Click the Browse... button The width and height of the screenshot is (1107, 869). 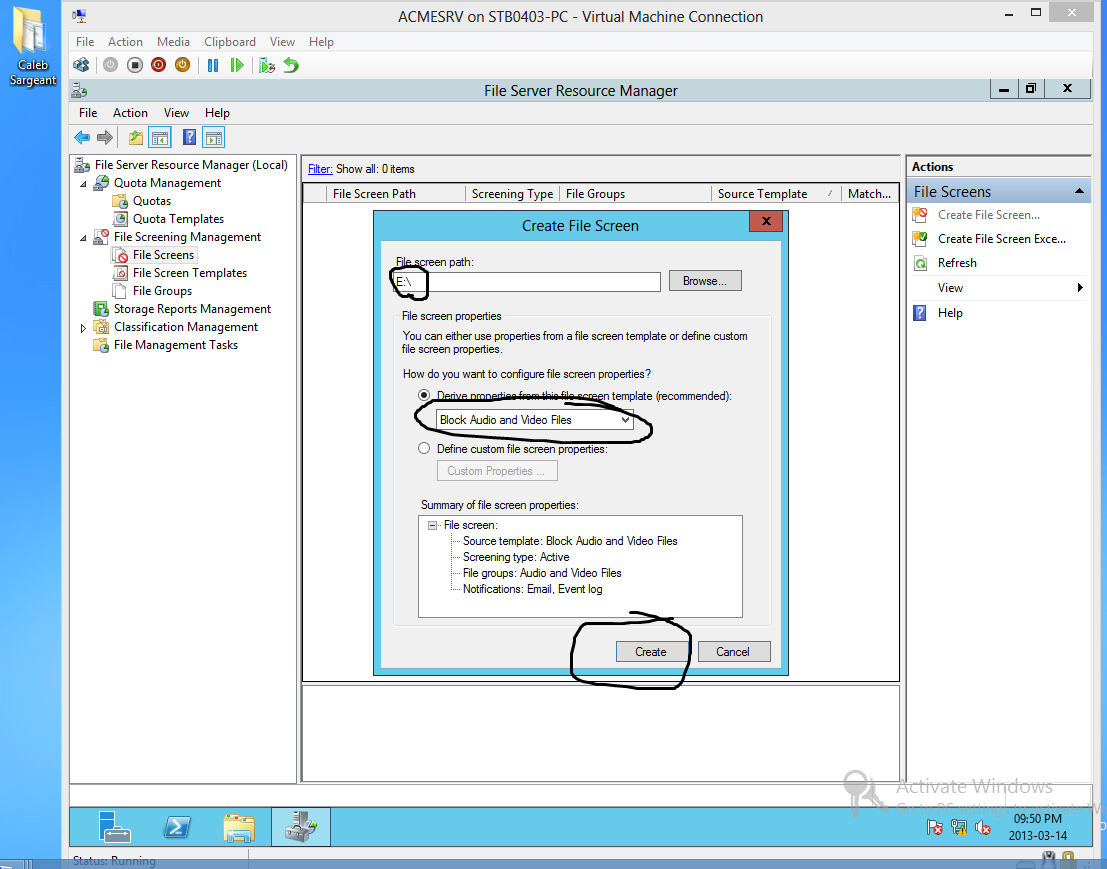coord(705,281)
